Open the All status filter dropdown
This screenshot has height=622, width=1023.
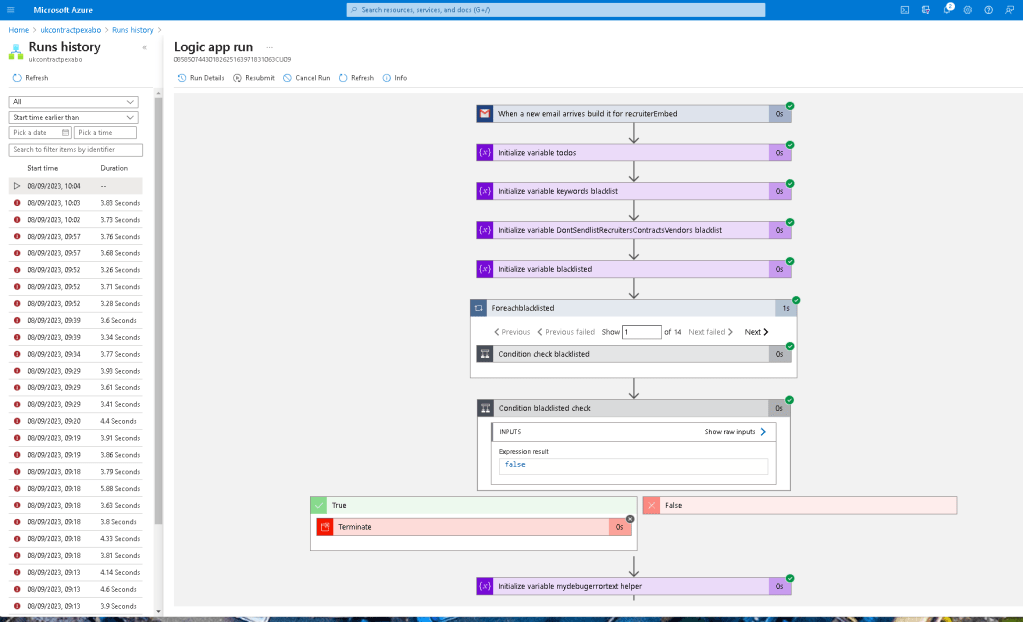click(x=73, y=102)
